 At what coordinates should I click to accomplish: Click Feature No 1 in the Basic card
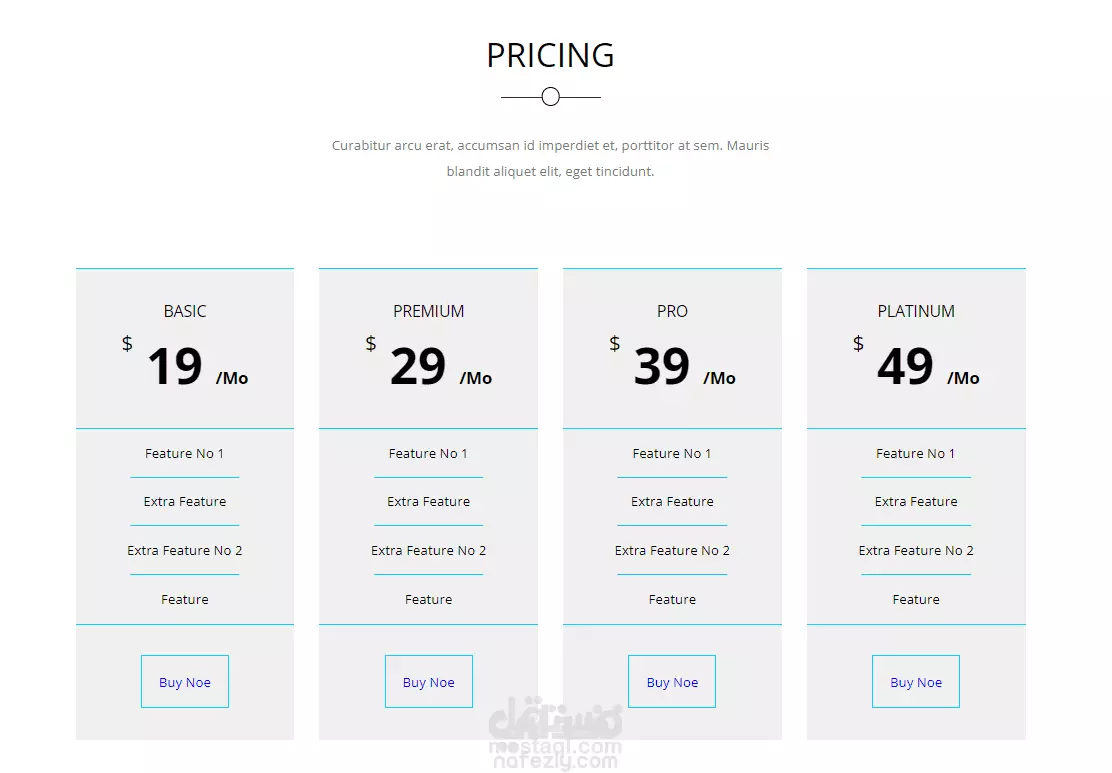[184, 453]
